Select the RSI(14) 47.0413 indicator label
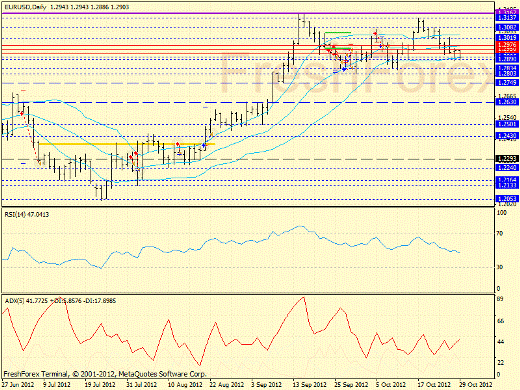The height and width of the screenshot is (390, 520). click(27, 214)
